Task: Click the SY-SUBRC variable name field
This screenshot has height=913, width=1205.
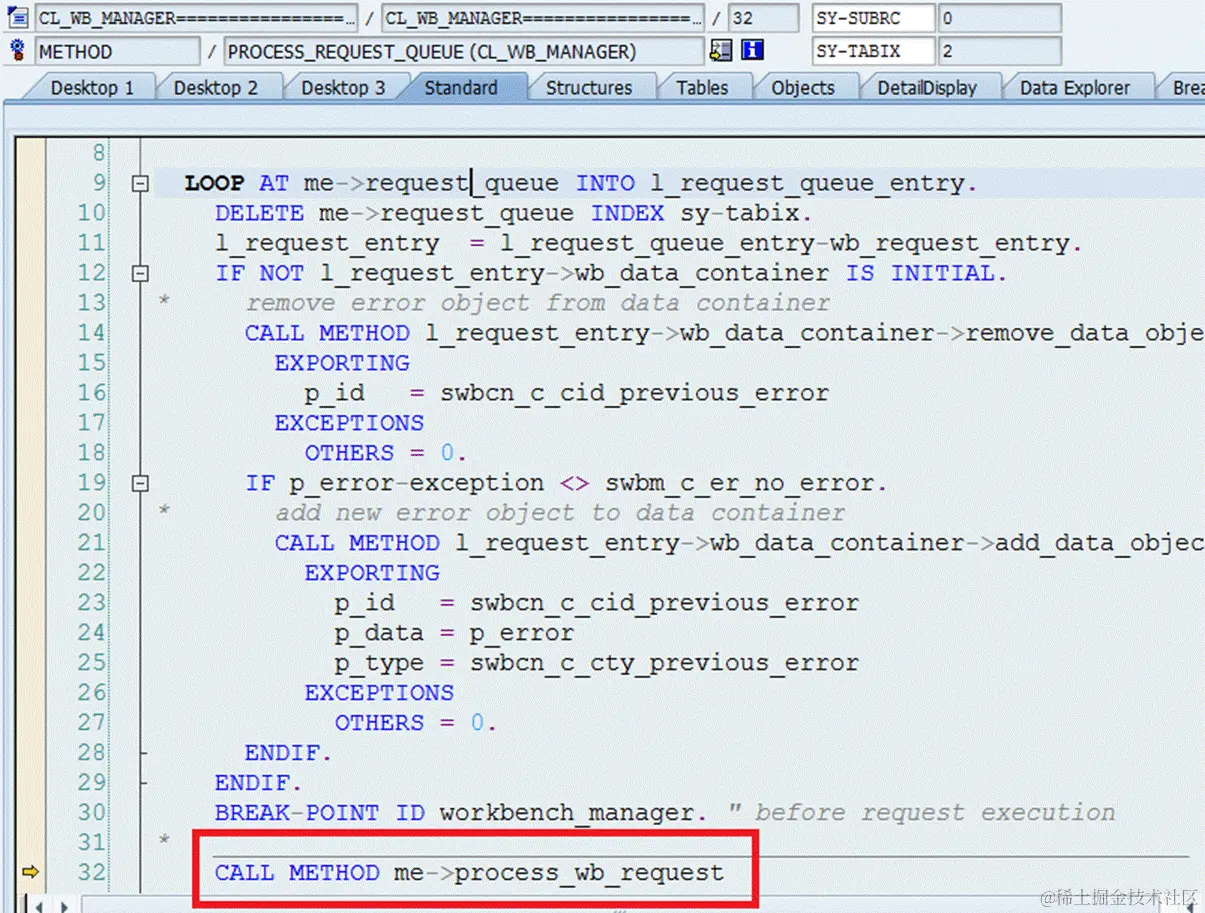Action: [x=874, y=18]
